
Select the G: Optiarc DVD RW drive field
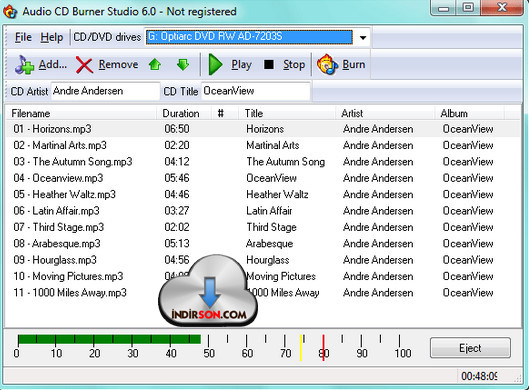coord(249,37)
